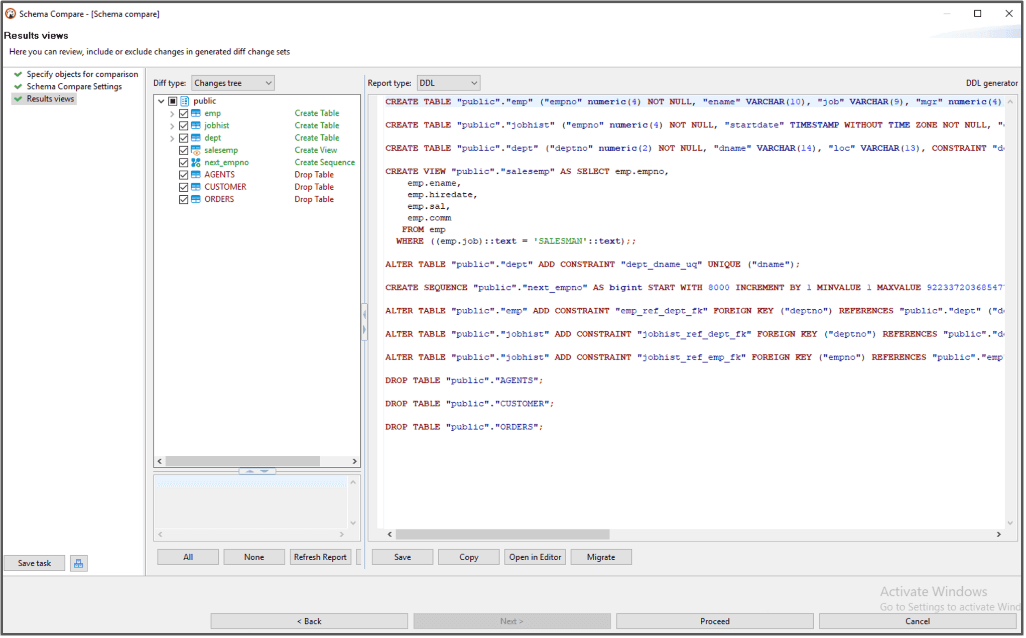Click the diagram icon beside Save task
The width and height of the screenshot is (1026, 638).
pyautogui.click(x=79, y=563)
